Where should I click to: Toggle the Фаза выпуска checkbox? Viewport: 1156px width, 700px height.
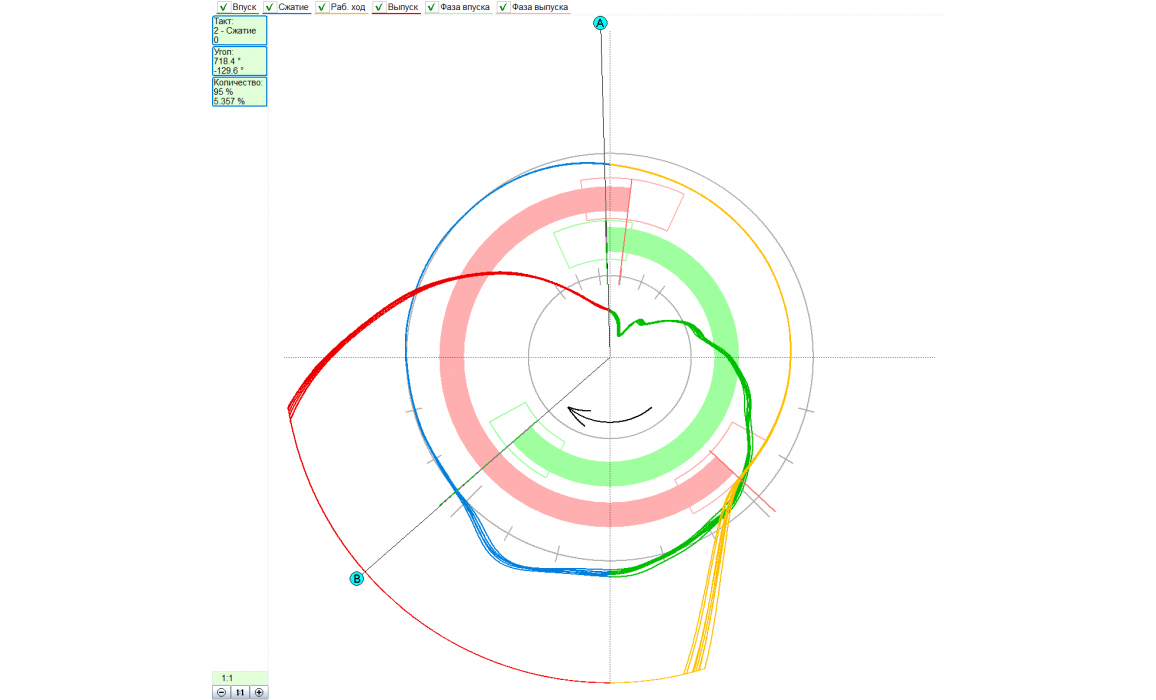[x=503, y=7]
